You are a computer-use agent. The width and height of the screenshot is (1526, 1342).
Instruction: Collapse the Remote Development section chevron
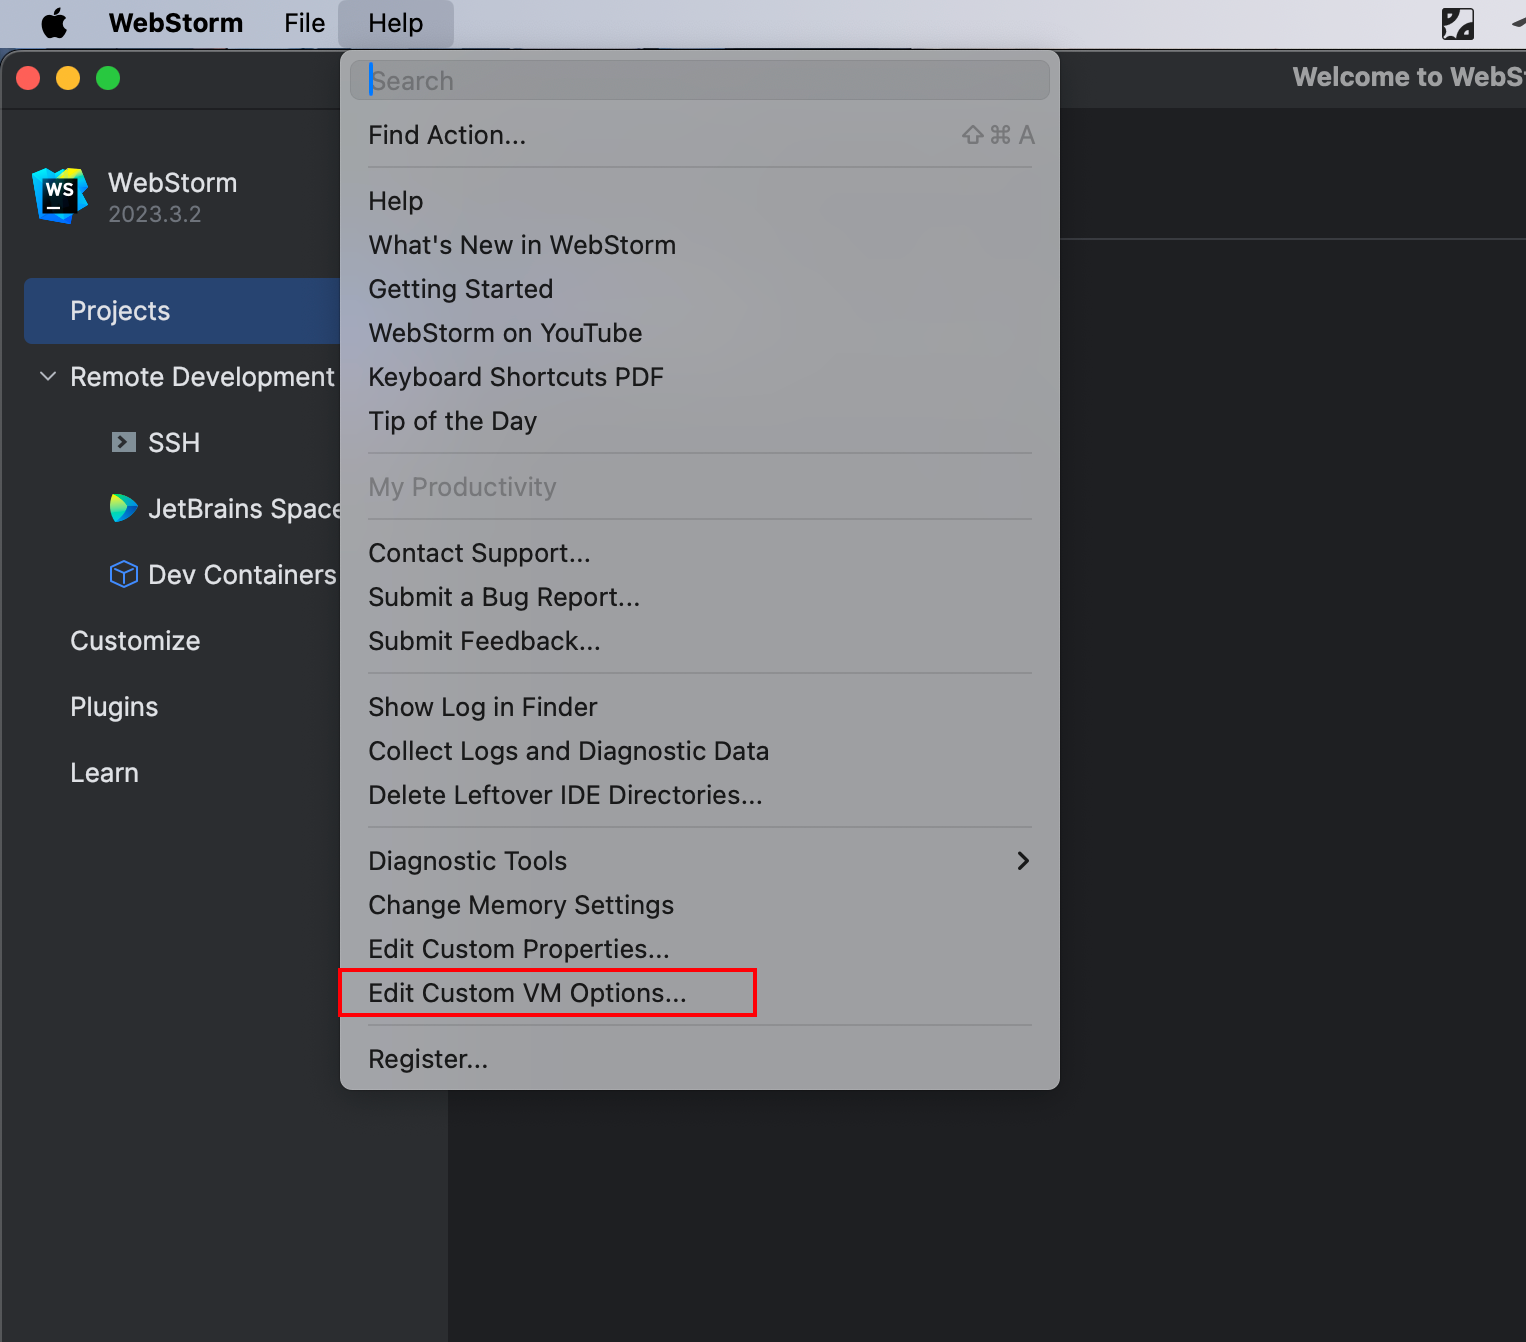tap(47, 377)
